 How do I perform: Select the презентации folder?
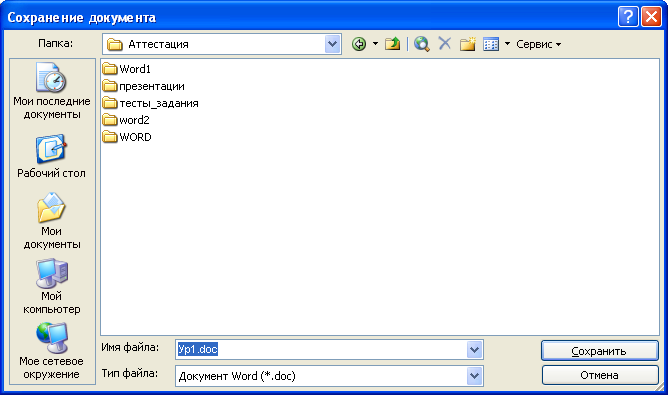click(144, 86)
